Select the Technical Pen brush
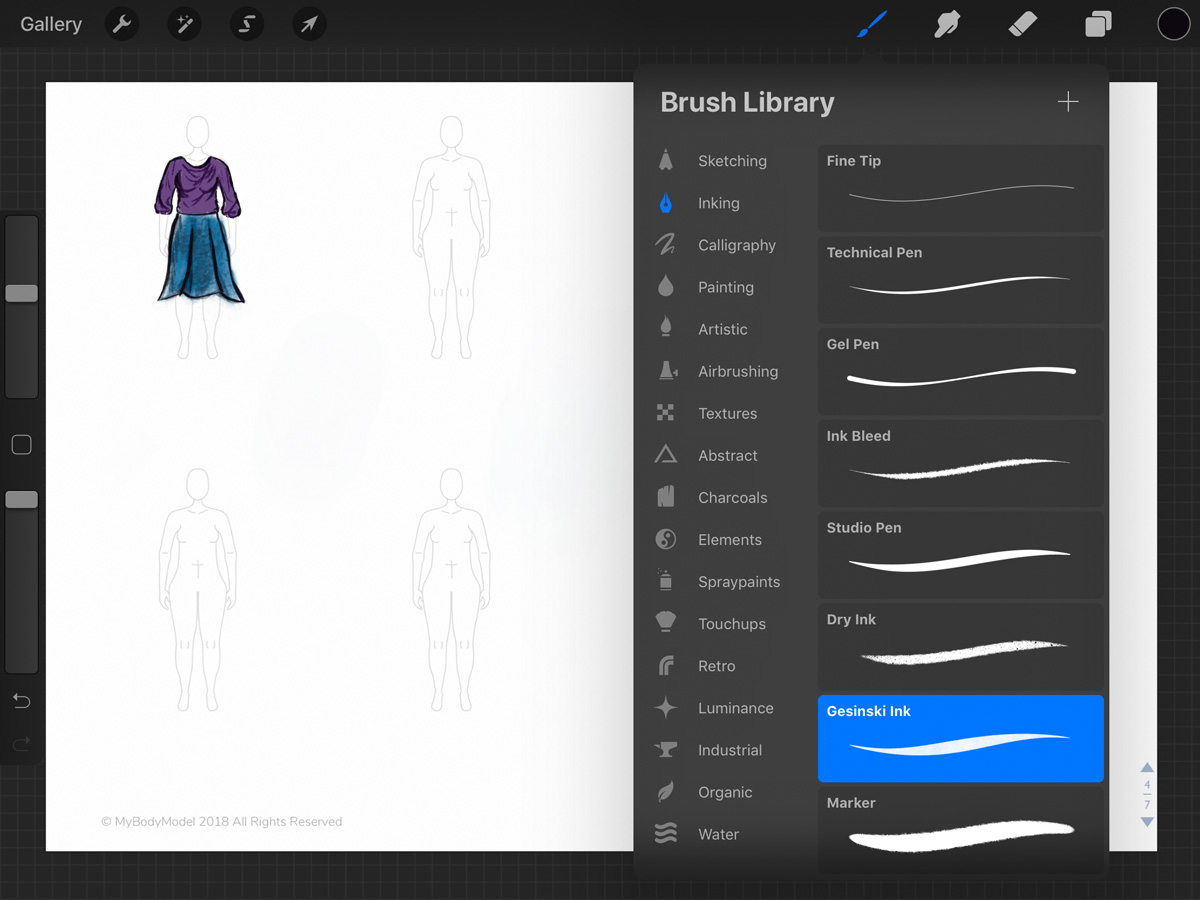This screenshot has height=900, width=1200. pos(959,280)
